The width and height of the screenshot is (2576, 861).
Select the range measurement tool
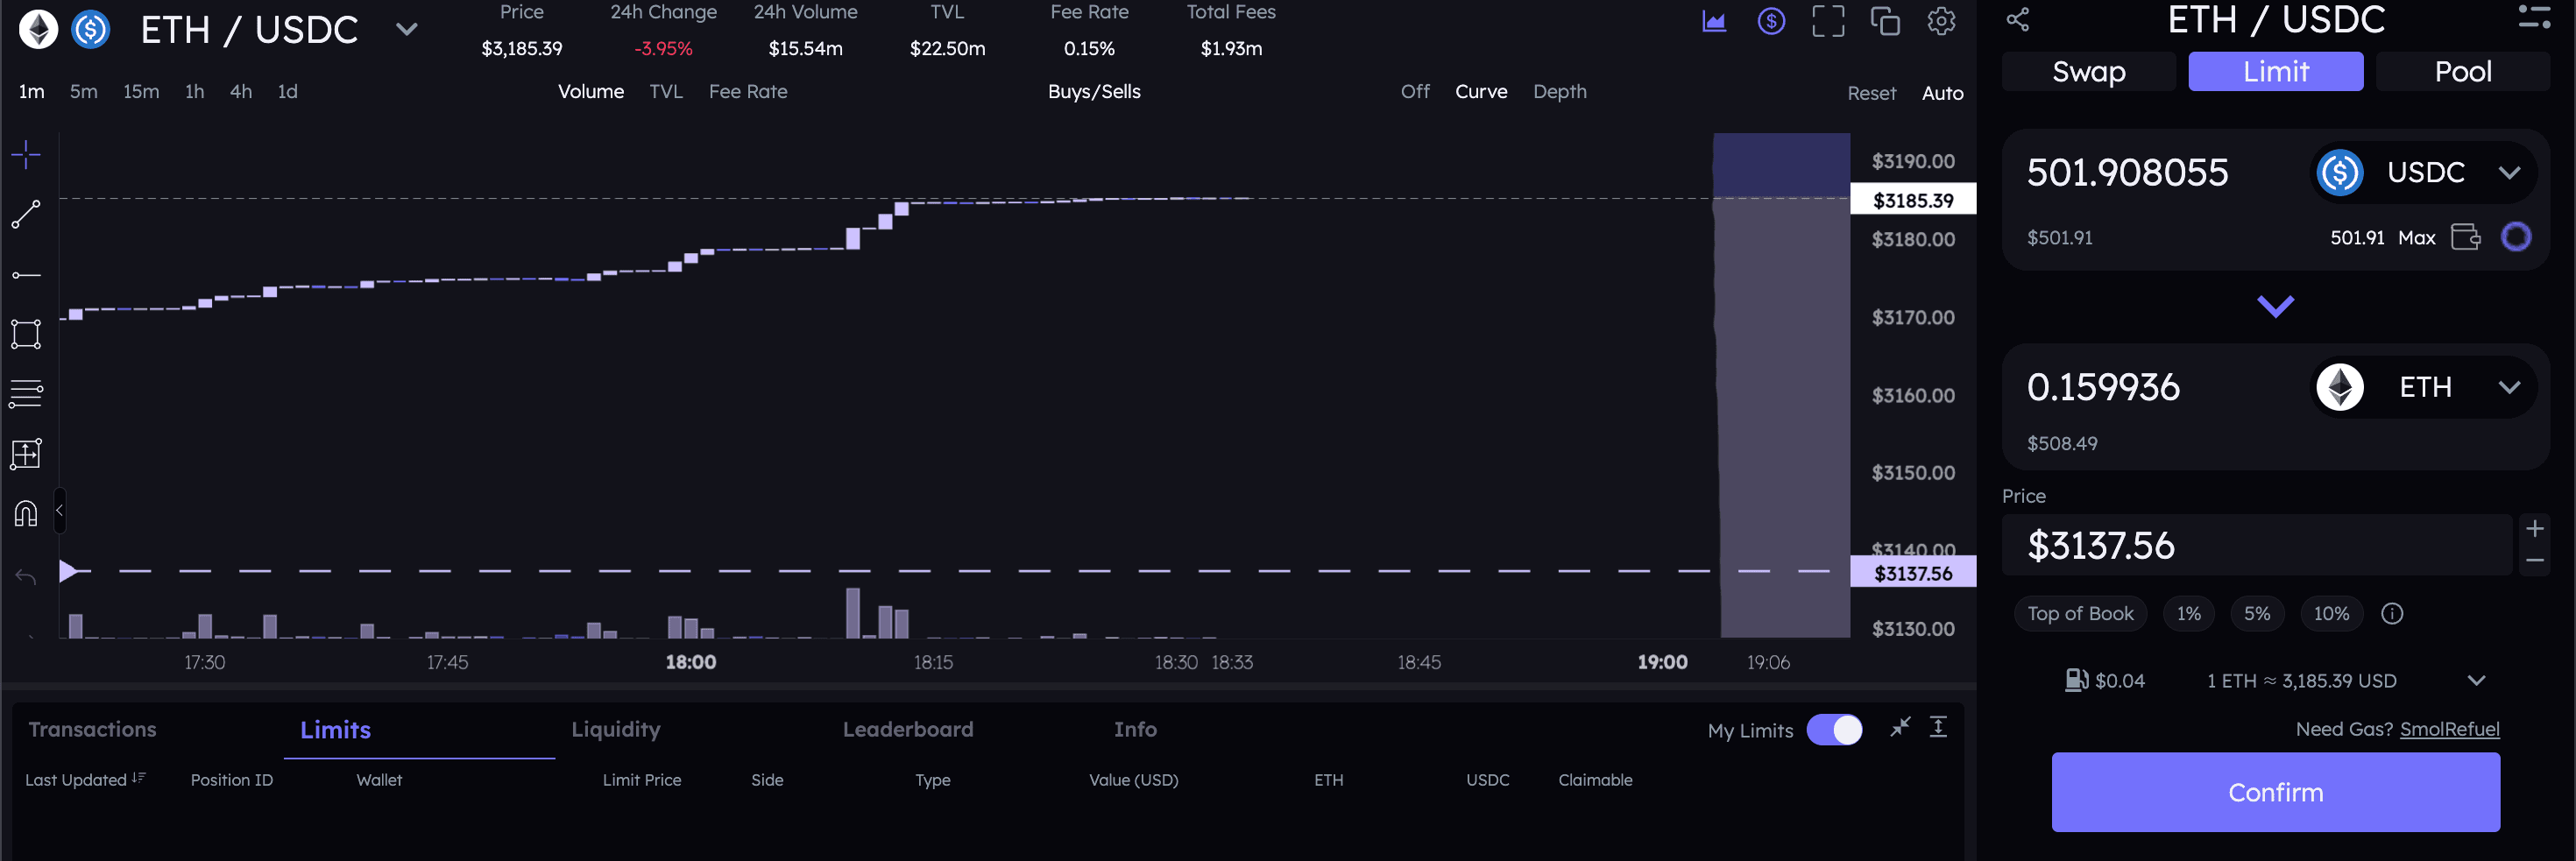[x=26, y=454]
